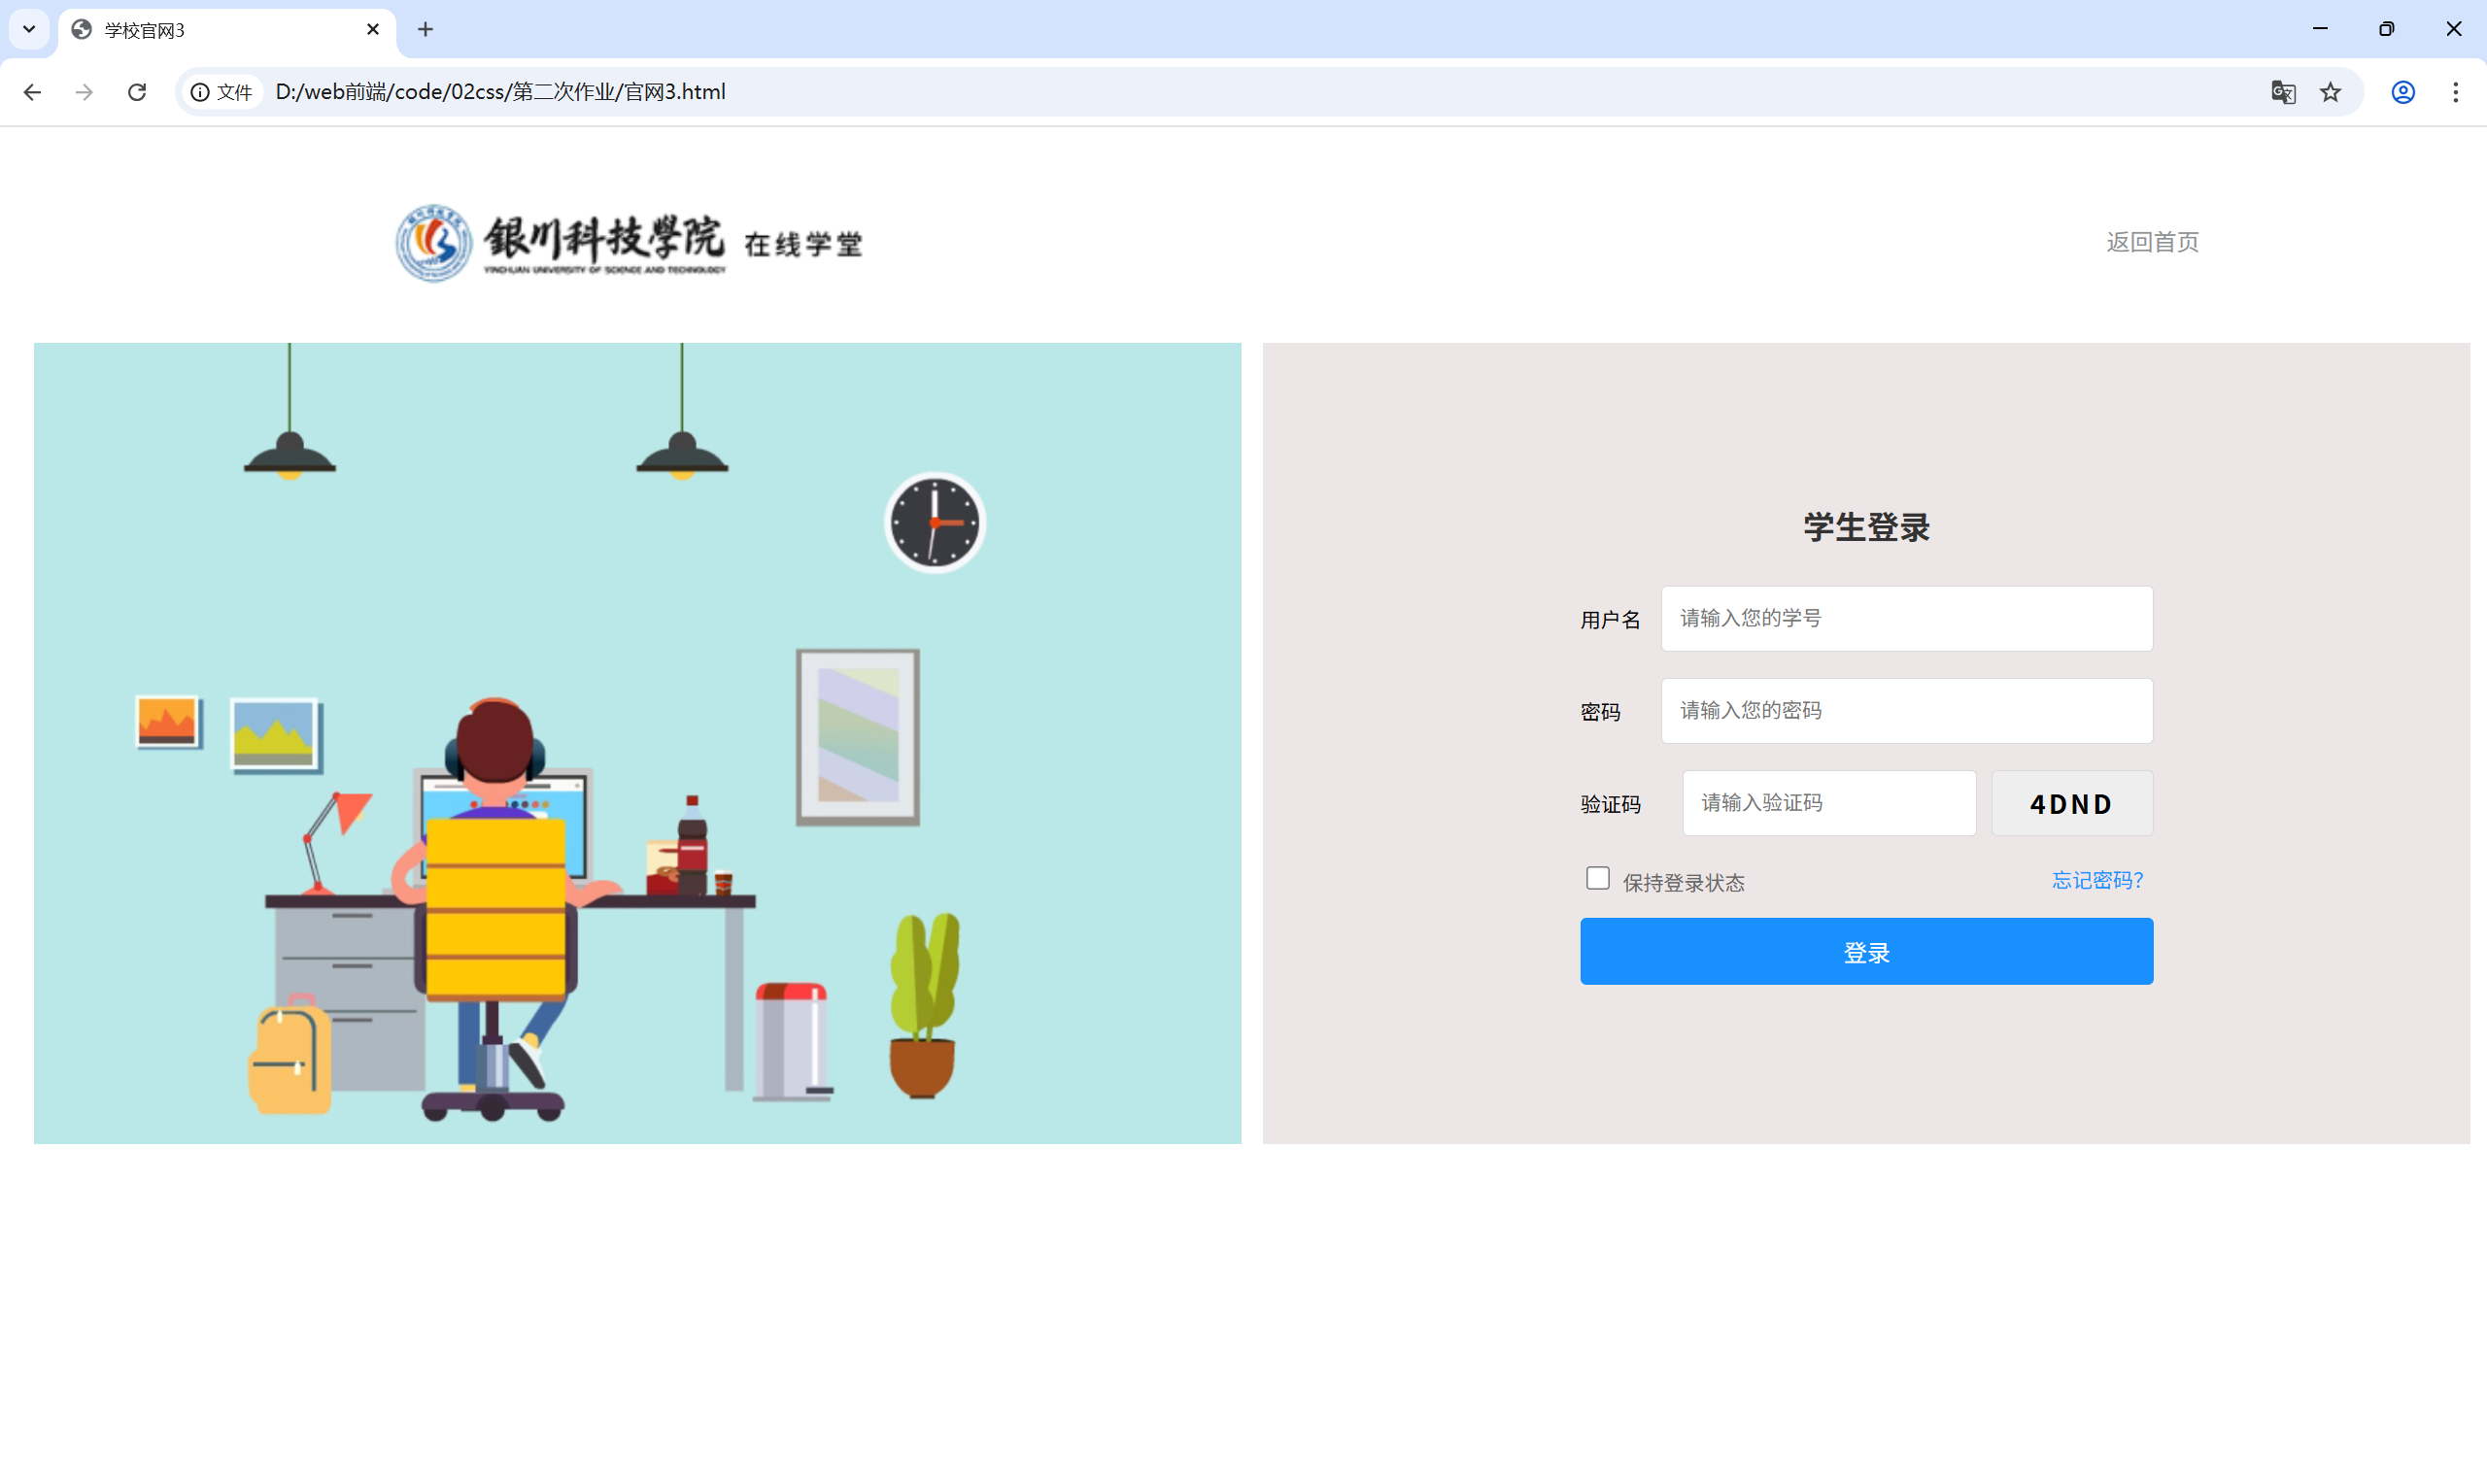Open a new tab with plus button
This screenshot has height=1484, width=2487.
point(425,30)
